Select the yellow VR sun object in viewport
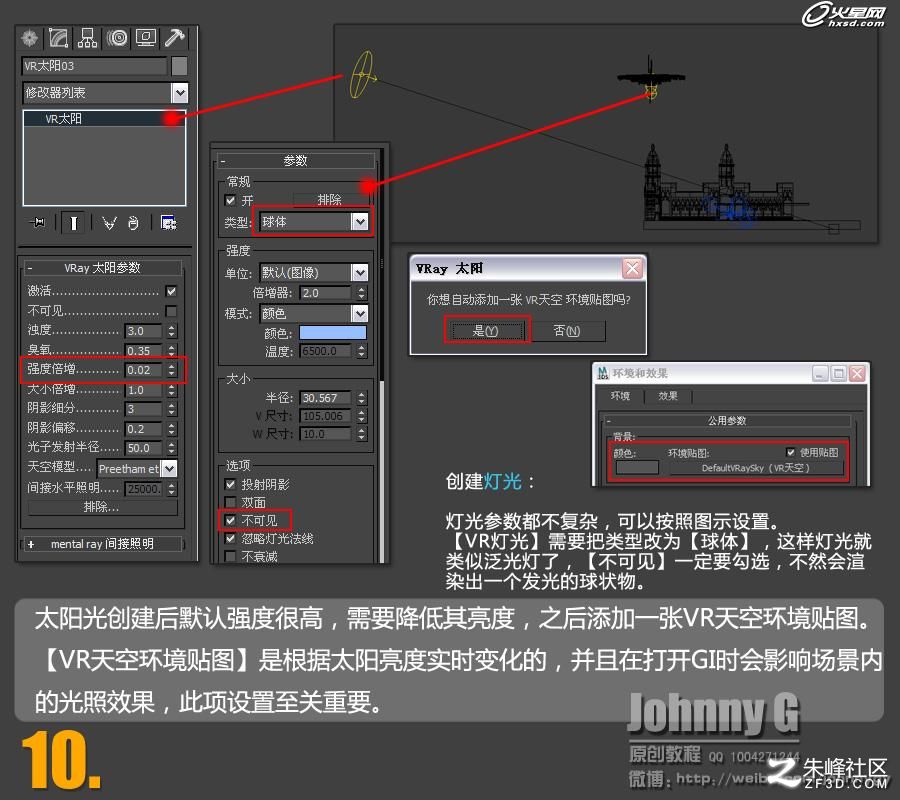900x800 pixels. [363, 75]
